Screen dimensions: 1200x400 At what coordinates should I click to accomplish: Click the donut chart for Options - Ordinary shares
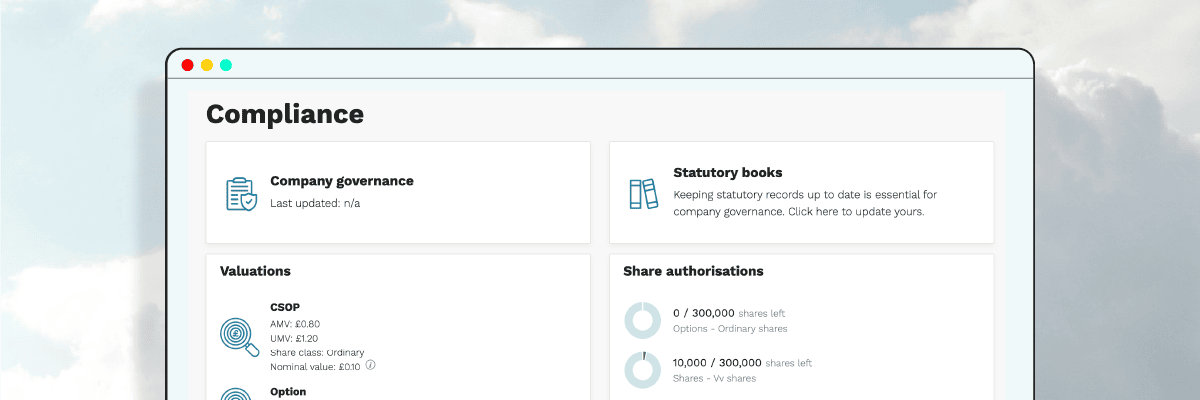tap(642, 320)
